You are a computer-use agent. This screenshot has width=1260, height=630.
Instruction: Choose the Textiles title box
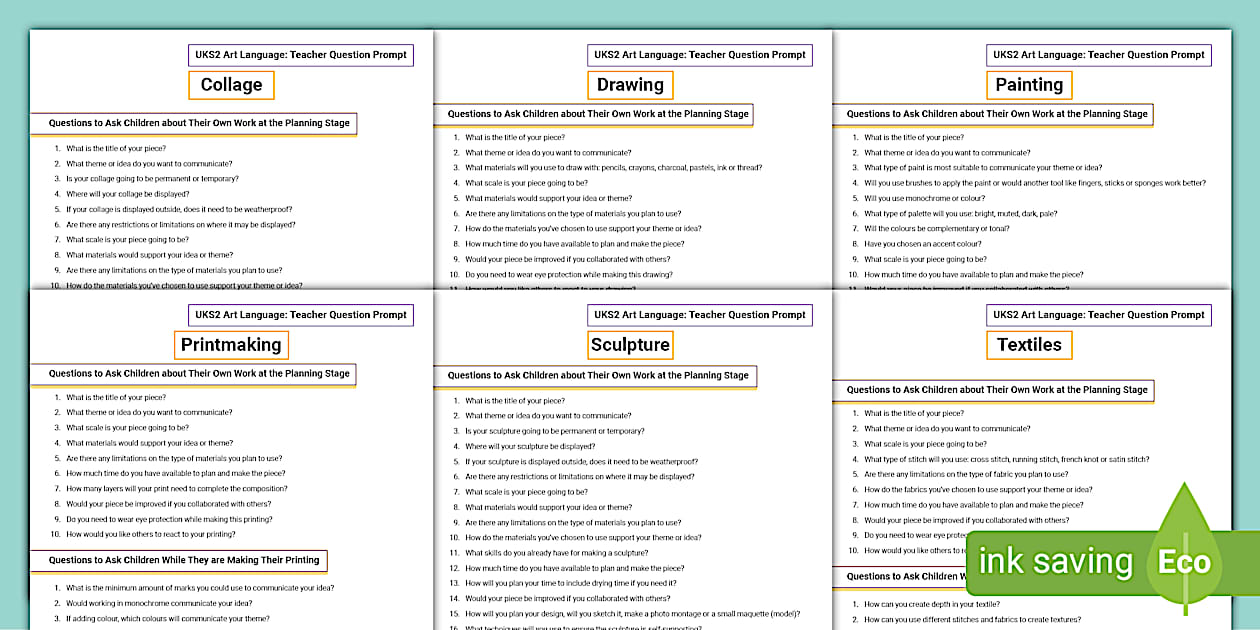(x=1029, y=345)
